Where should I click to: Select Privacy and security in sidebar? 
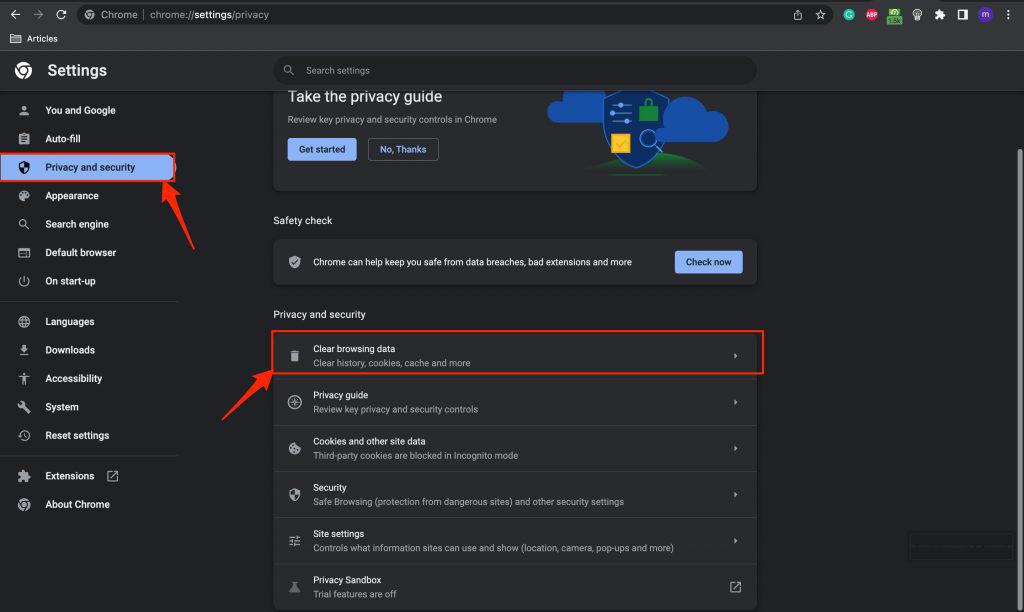(x=88, y=167)
